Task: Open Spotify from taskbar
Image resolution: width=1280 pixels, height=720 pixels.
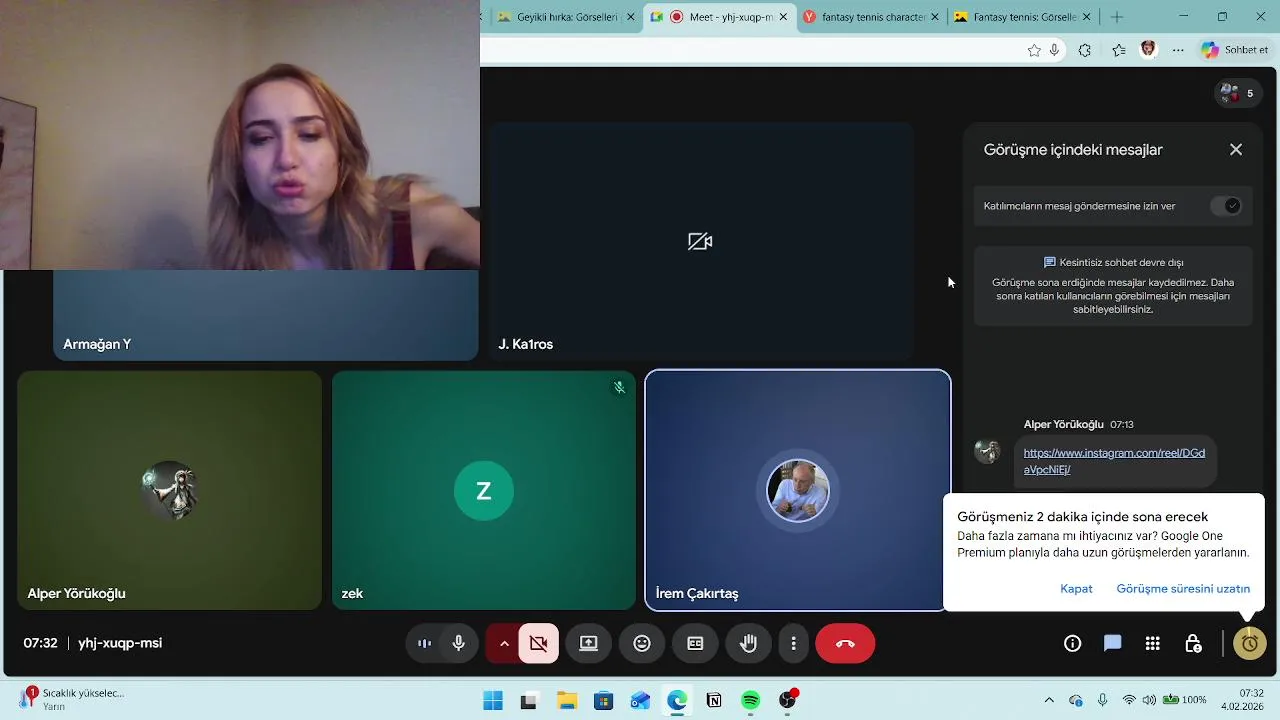Action: point(751,700)
